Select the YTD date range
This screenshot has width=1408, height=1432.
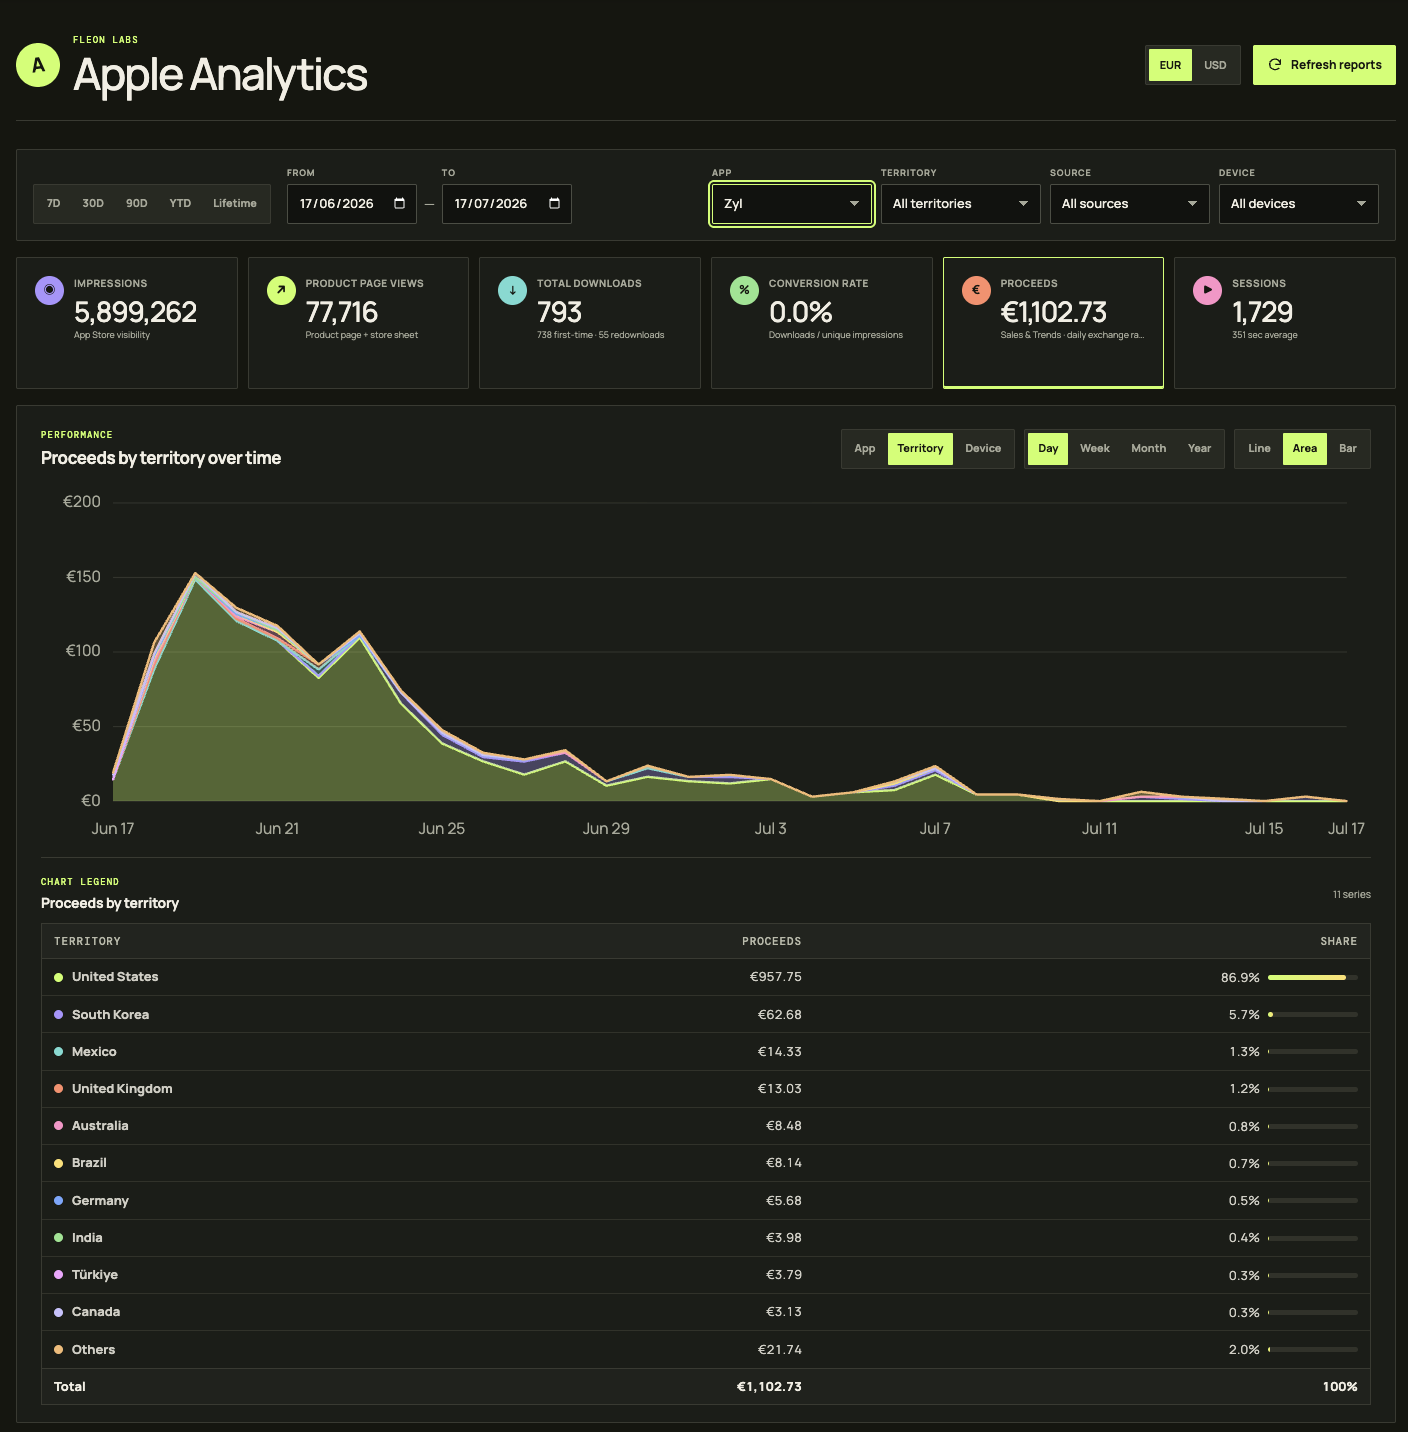180,203
